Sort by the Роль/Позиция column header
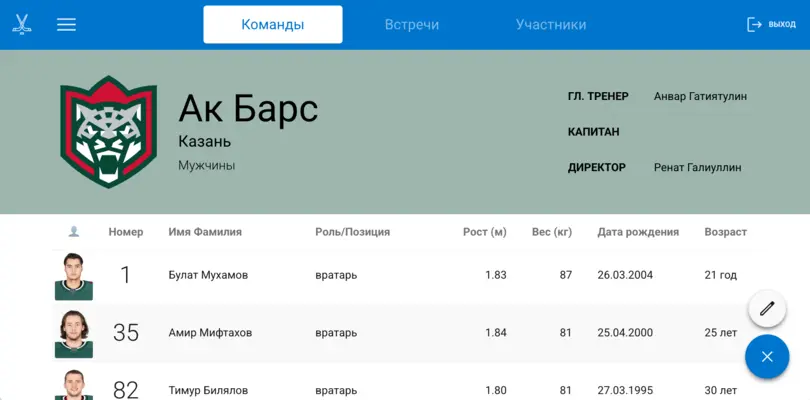The image size is (810, 400). coord(352,232)
